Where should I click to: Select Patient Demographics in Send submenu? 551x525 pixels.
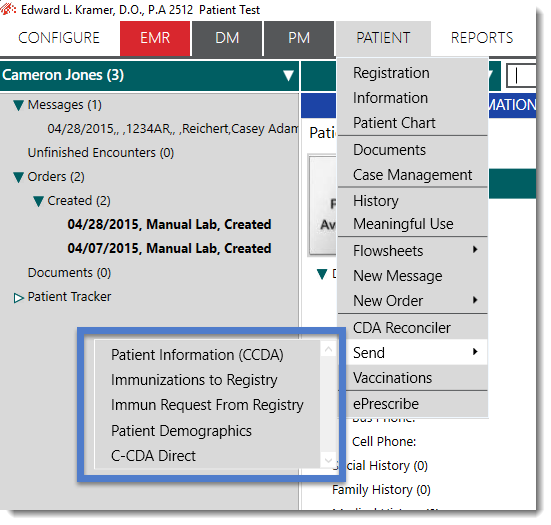pyautogui.click(x=207, y=431)
